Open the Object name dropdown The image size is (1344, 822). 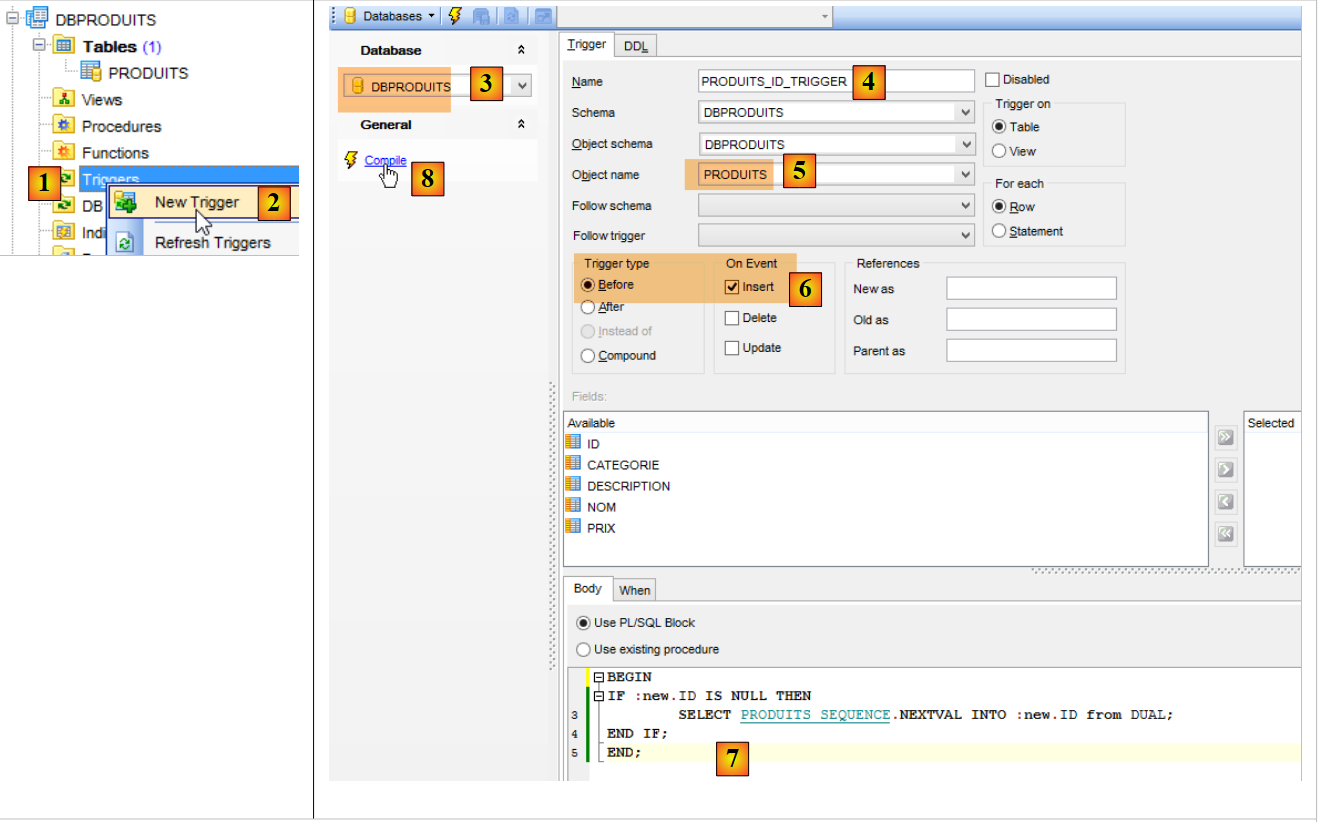pyautogui.click(x=964, y=175)
